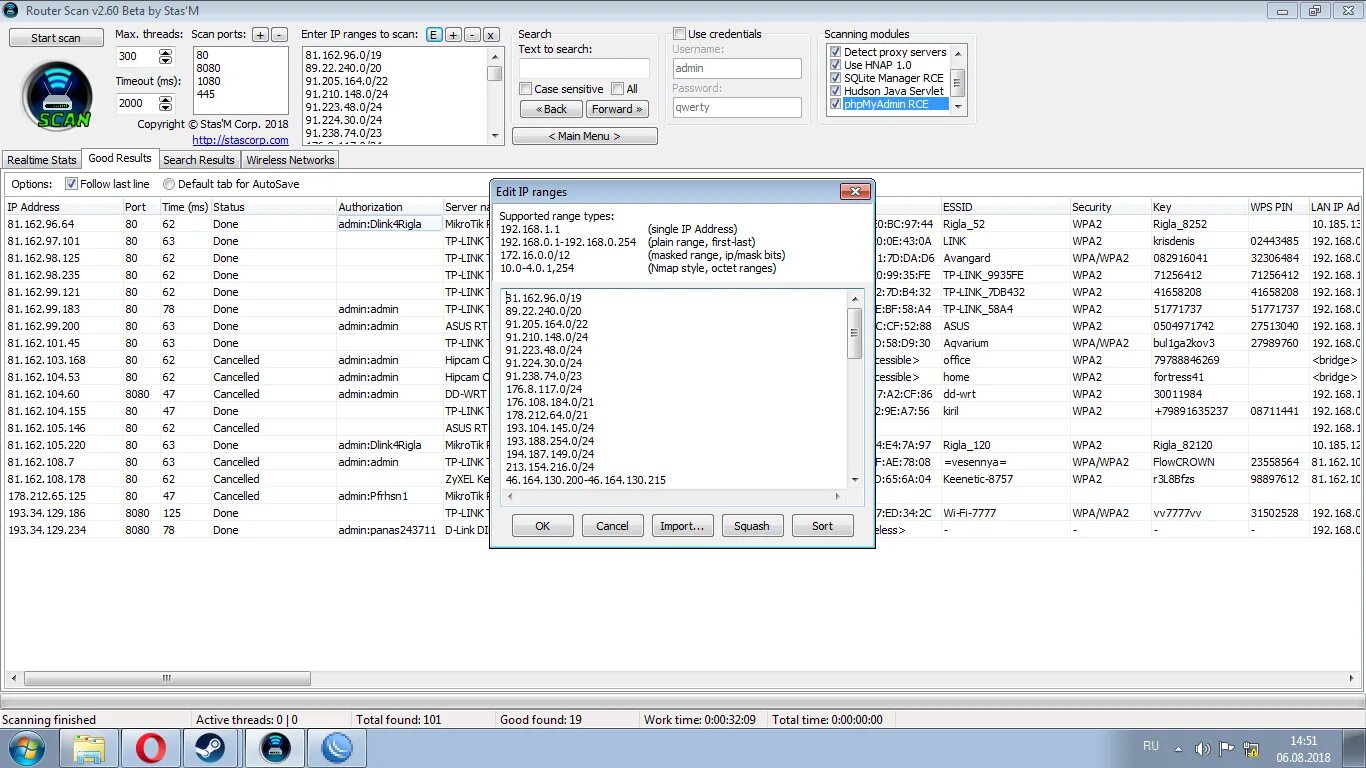Click the Username field
1366x768 pixels.
[x=736, y=68]
